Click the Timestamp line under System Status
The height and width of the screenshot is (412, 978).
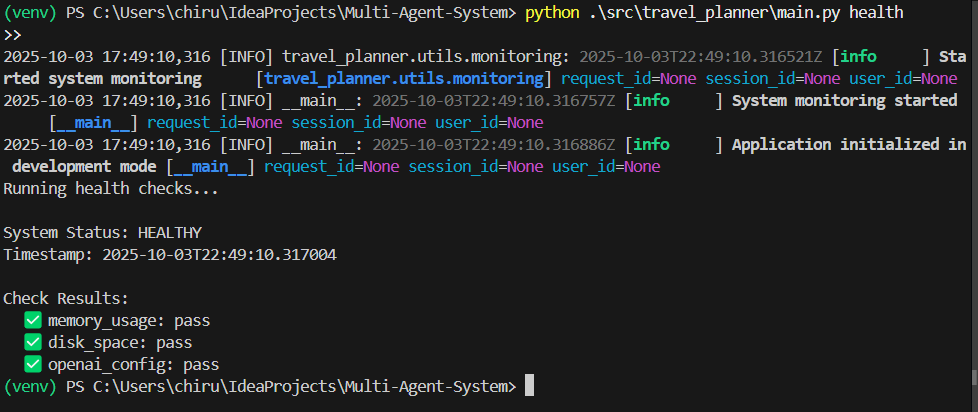point(170,254)
